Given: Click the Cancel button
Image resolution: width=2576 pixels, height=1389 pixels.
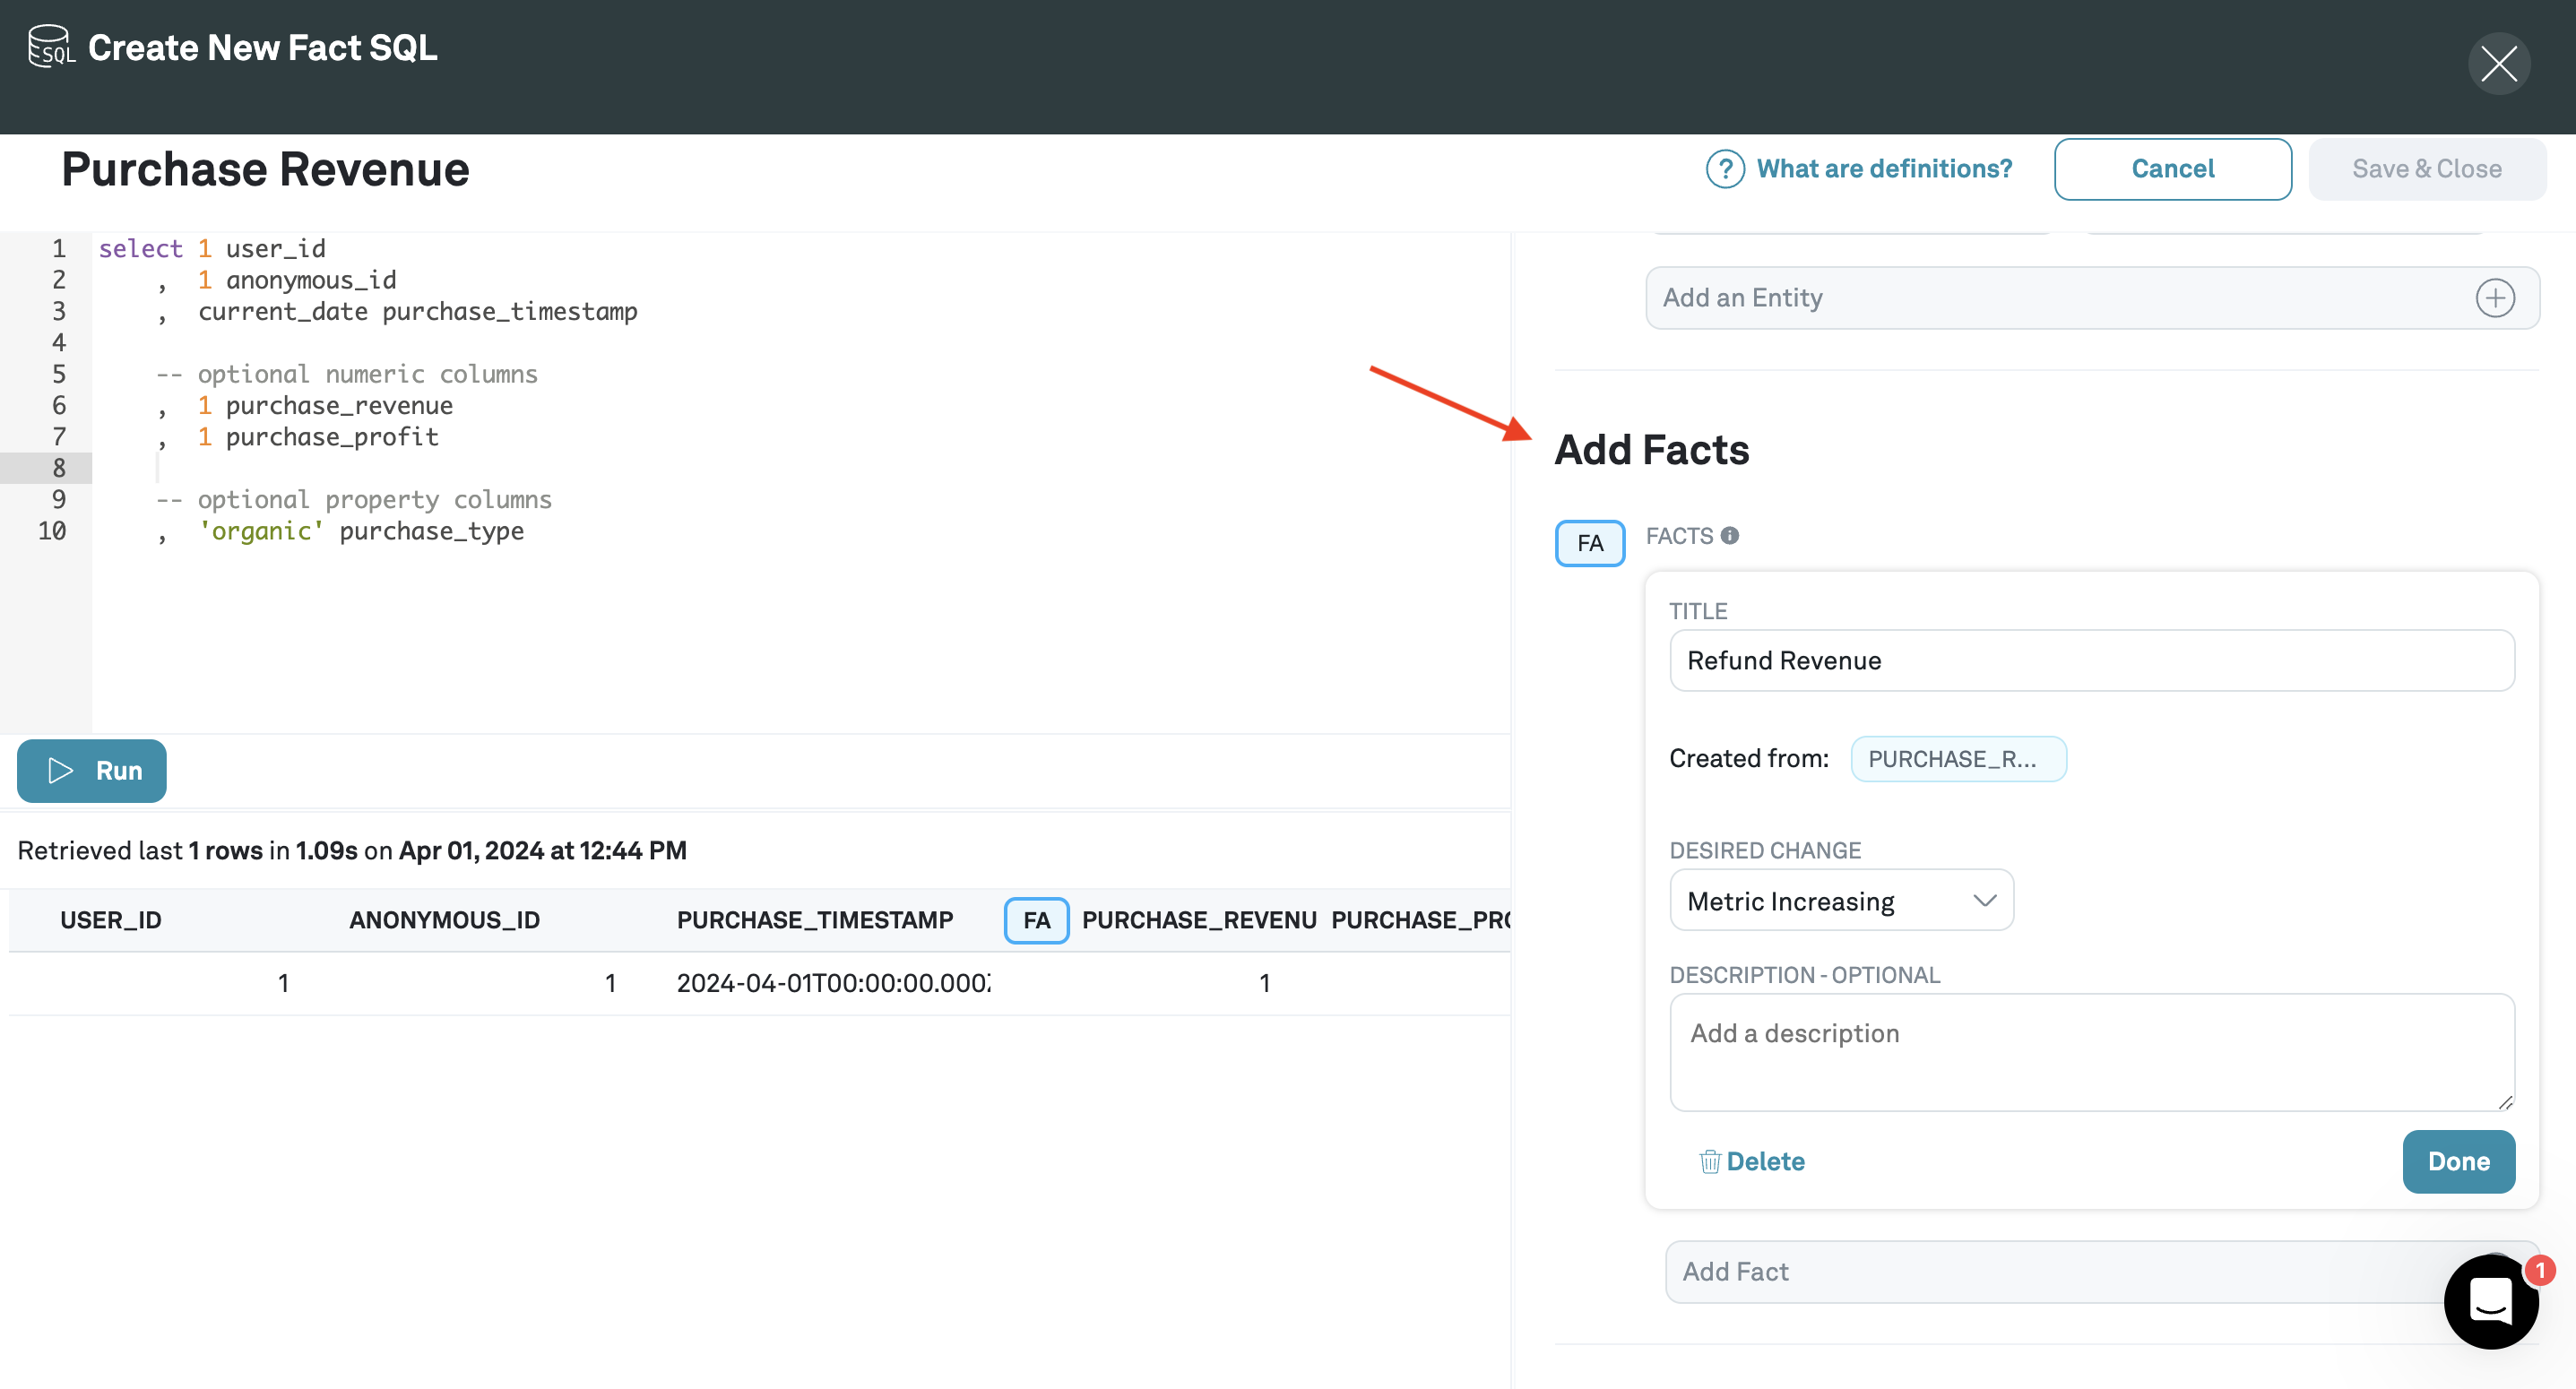Looking at the screenshot, I should [2172, 169].
